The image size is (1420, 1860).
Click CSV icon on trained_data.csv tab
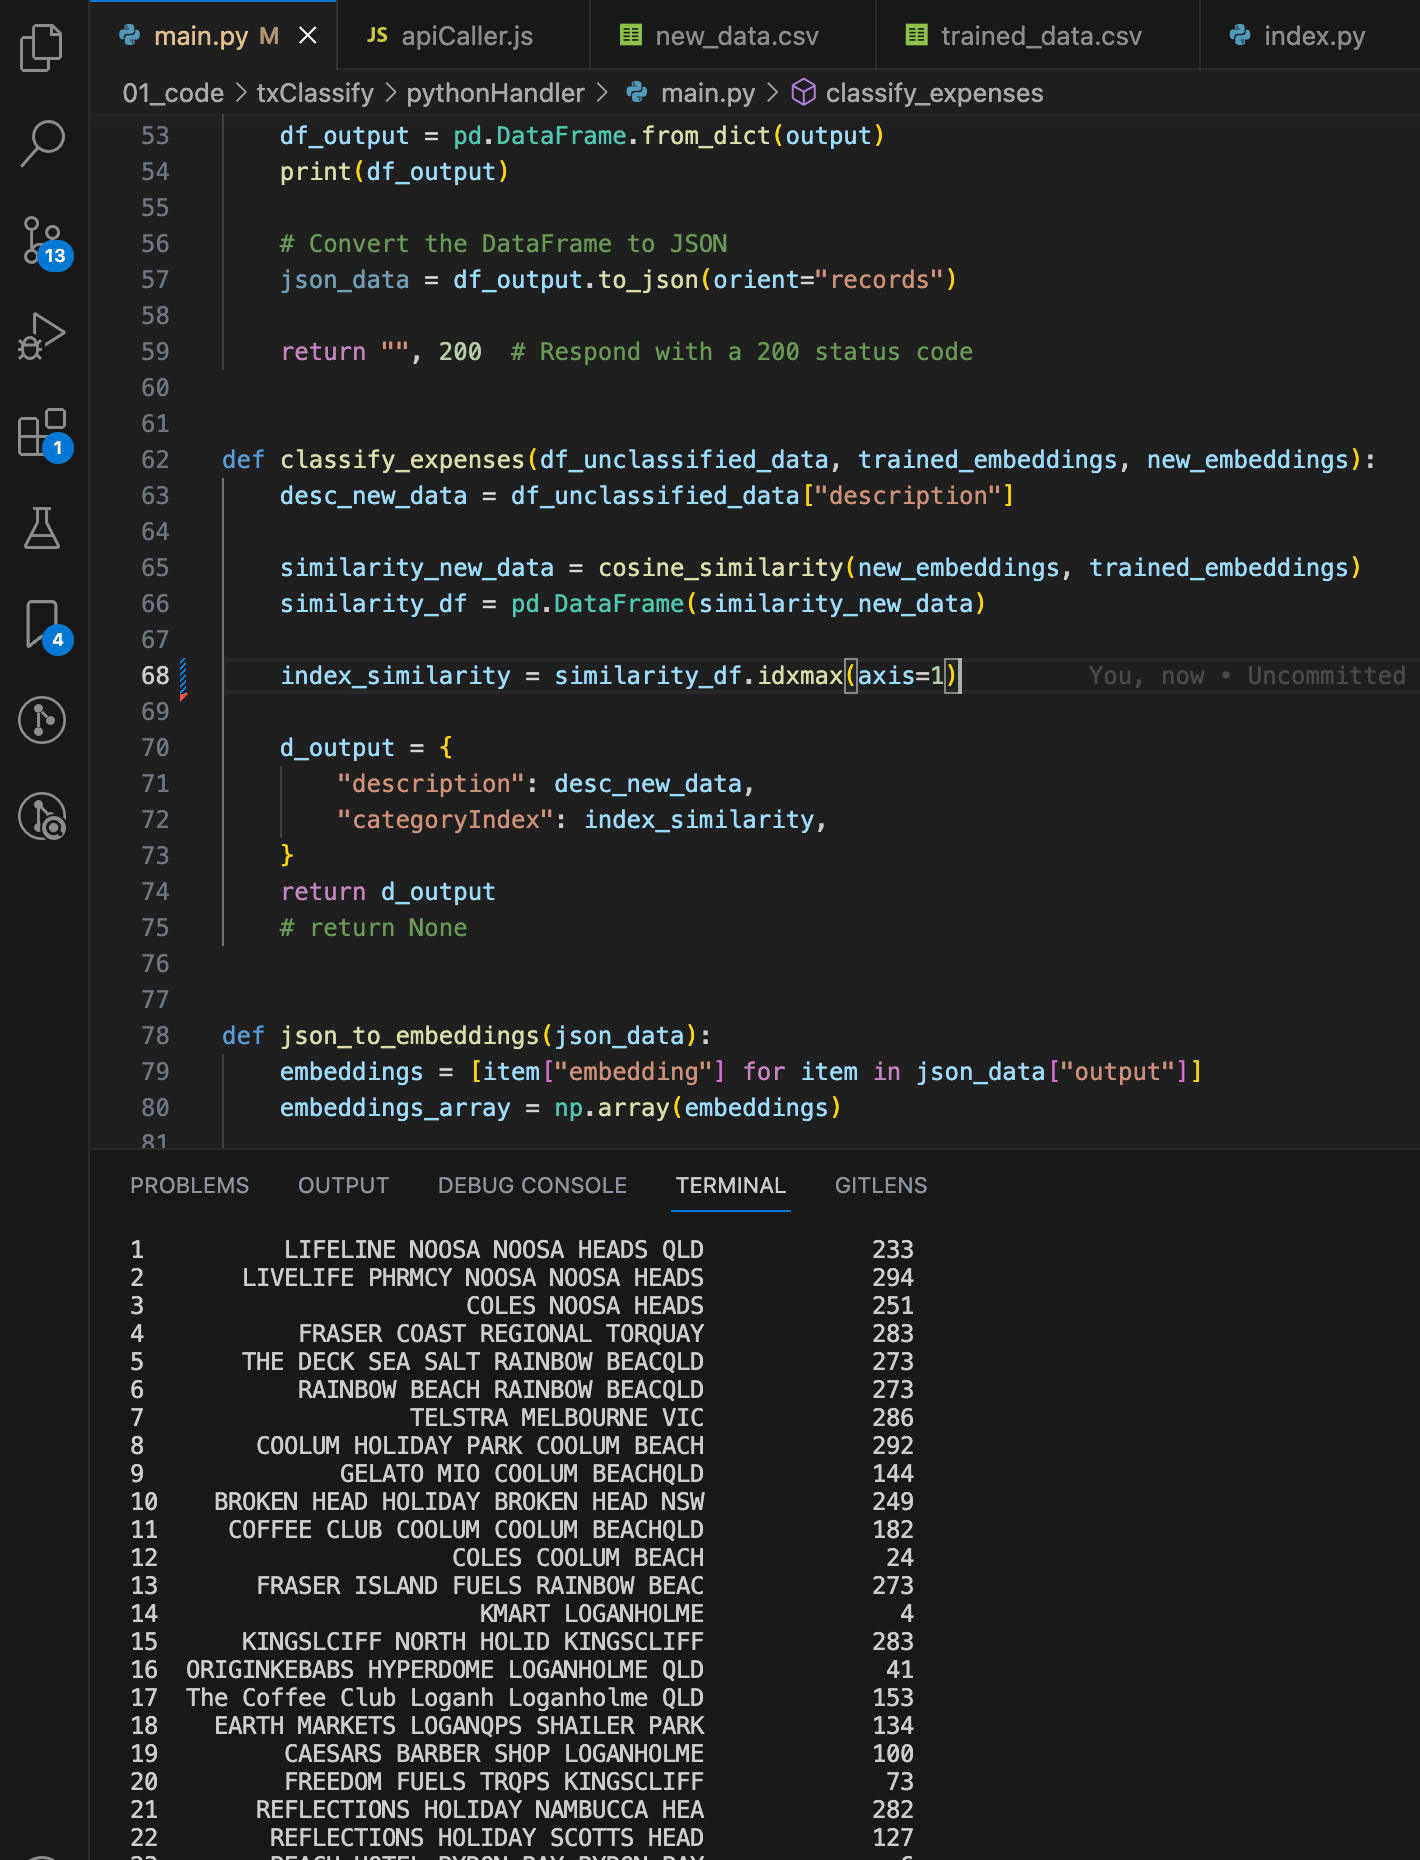(x=917, y=35)
